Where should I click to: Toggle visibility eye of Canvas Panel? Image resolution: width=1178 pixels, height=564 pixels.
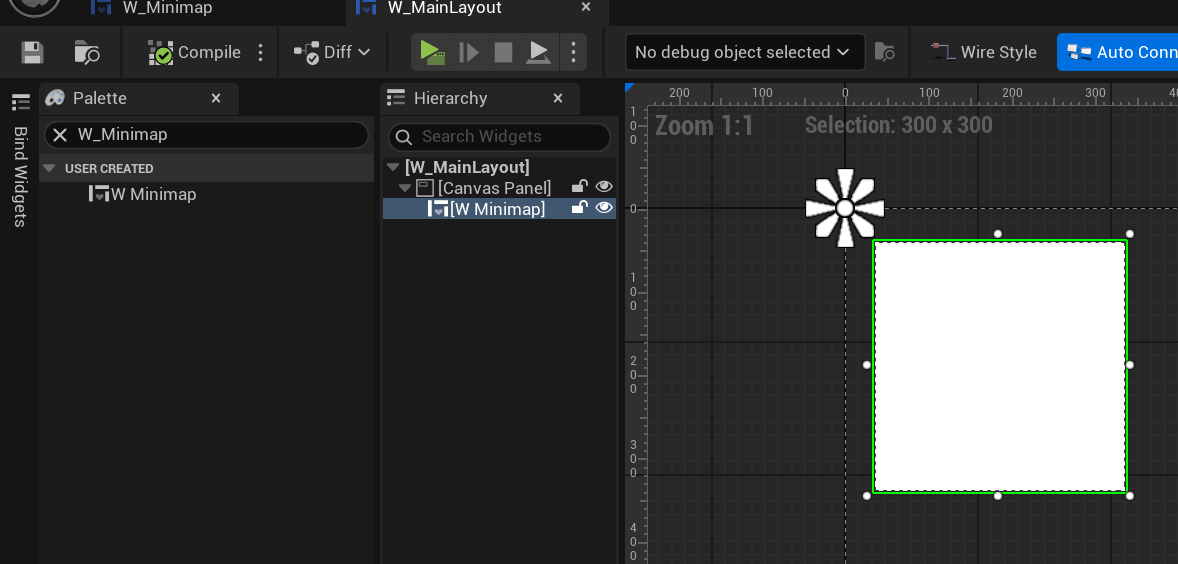click(604, 187)
